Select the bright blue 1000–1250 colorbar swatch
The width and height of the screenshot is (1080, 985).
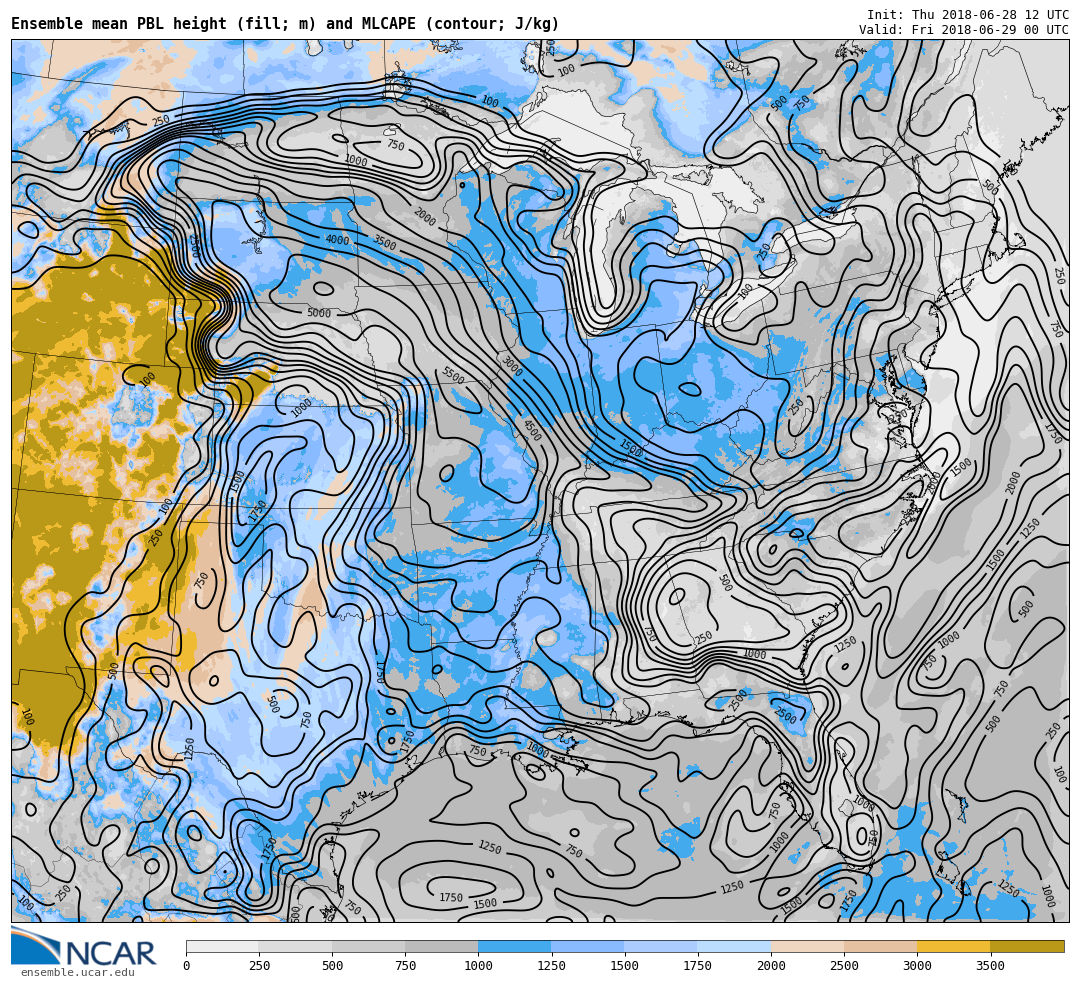click(514, 946)
